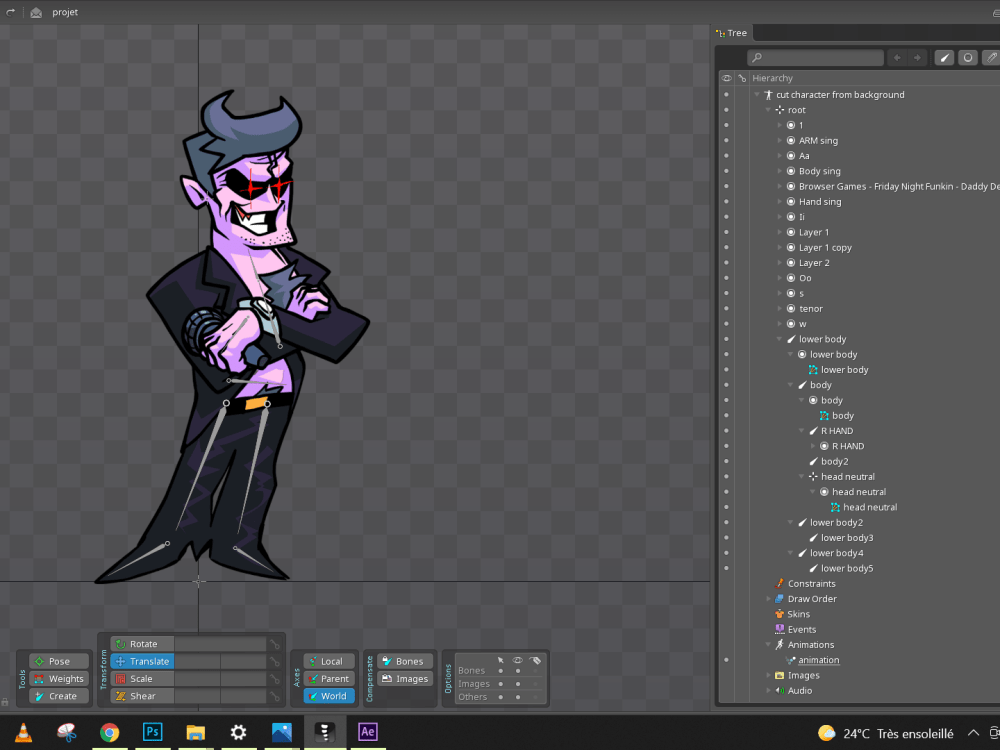Select the Pose tool
The width and height of the screenshot is (1000, 750).
[59, 661]
